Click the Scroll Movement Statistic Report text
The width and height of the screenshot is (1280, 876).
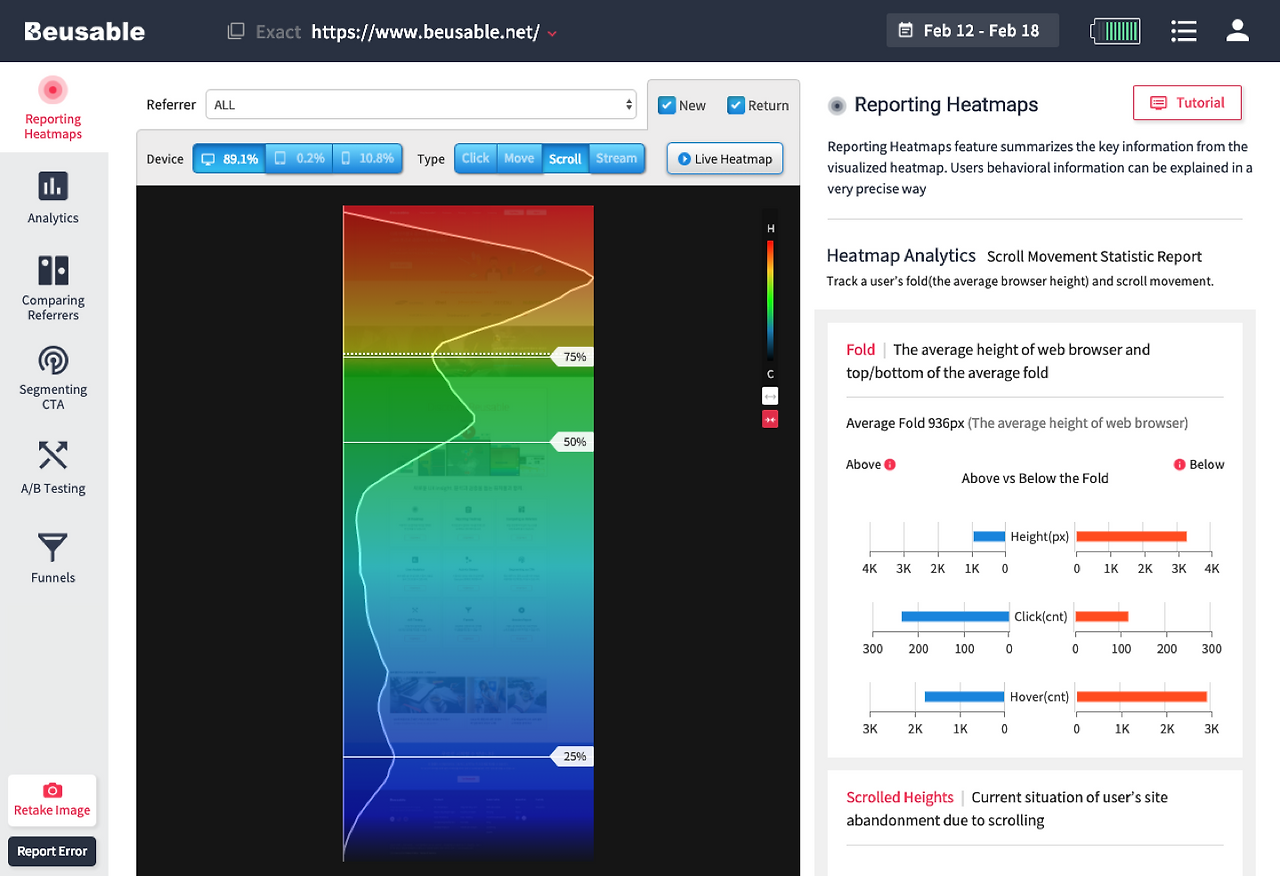[x=1094, y=257]
